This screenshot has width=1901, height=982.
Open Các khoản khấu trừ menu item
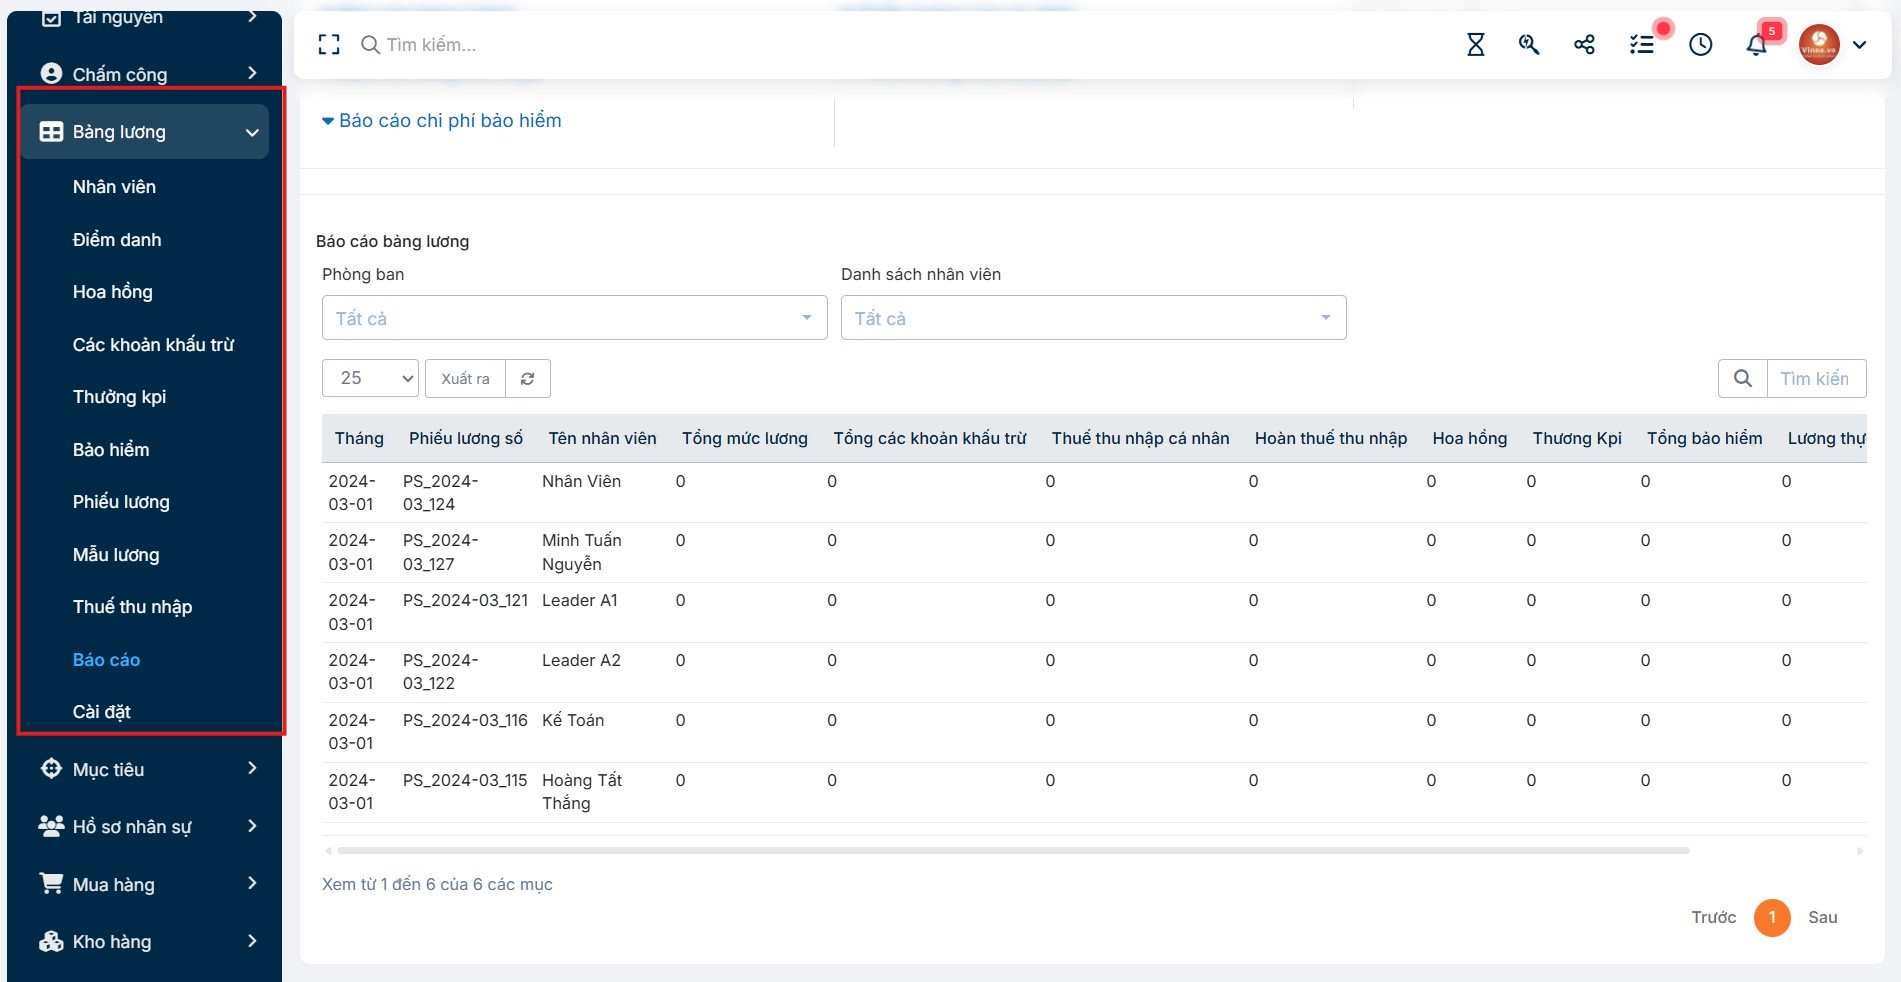click(153, 344)
